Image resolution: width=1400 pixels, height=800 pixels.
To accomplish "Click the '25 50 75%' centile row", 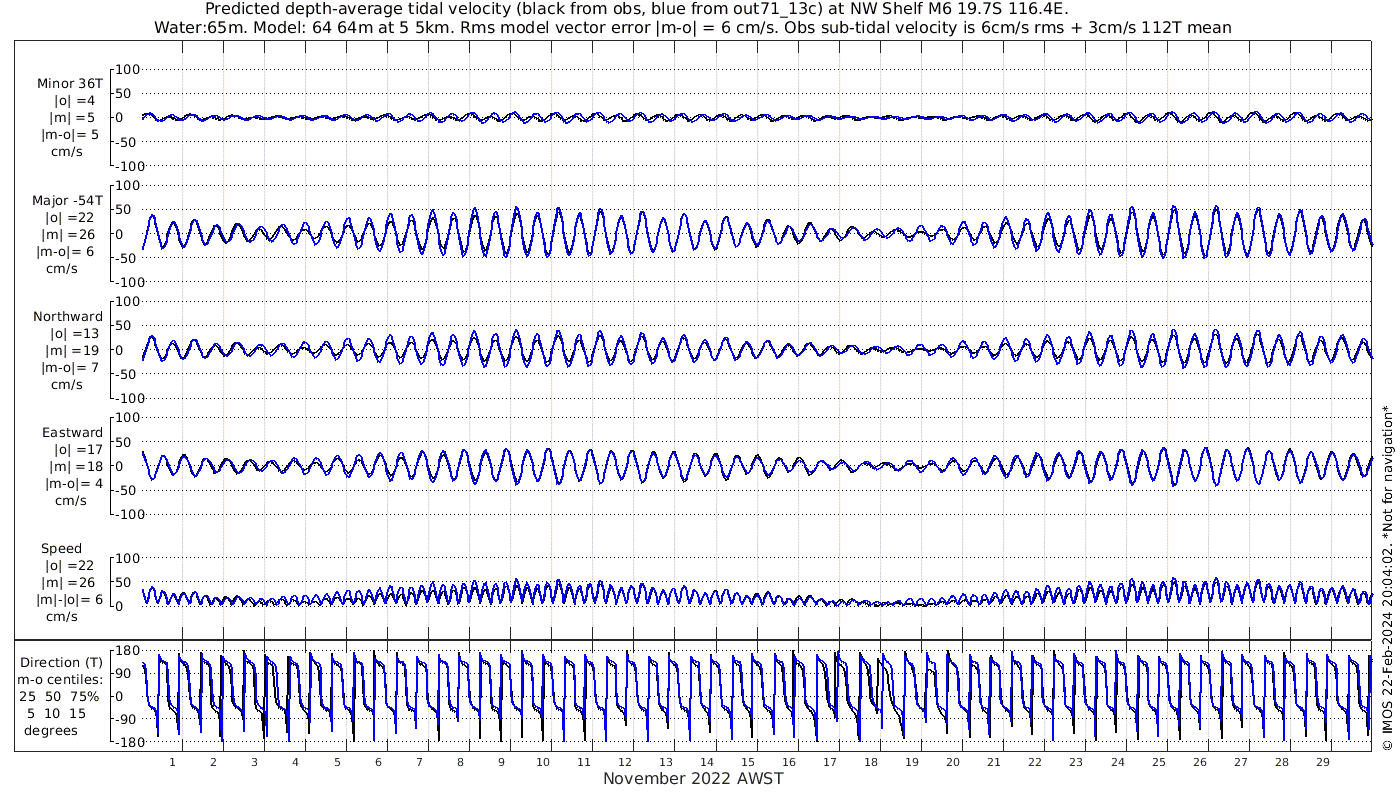I will click(59, 697).
